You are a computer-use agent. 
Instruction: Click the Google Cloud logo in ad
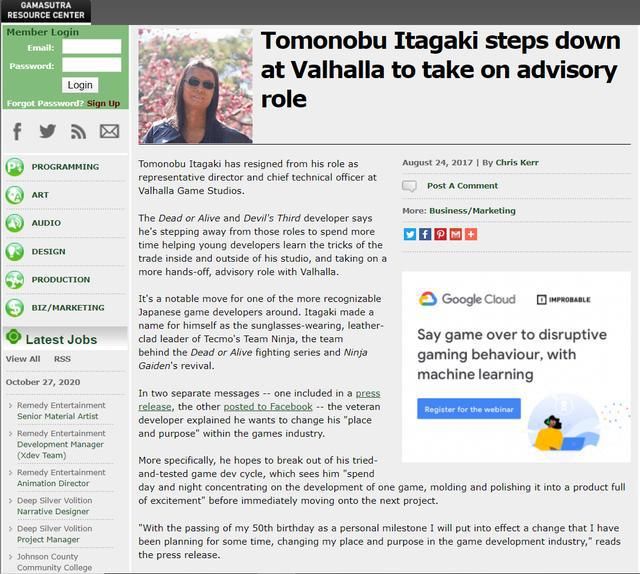point(467,299)
